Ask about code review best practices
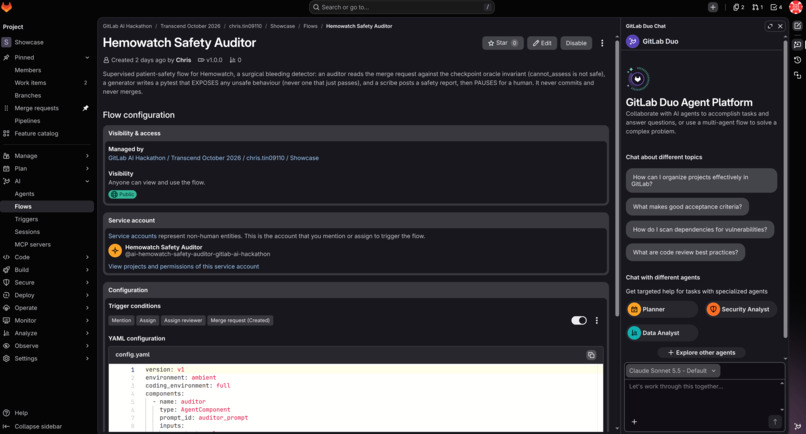 [x=685, y=252]
